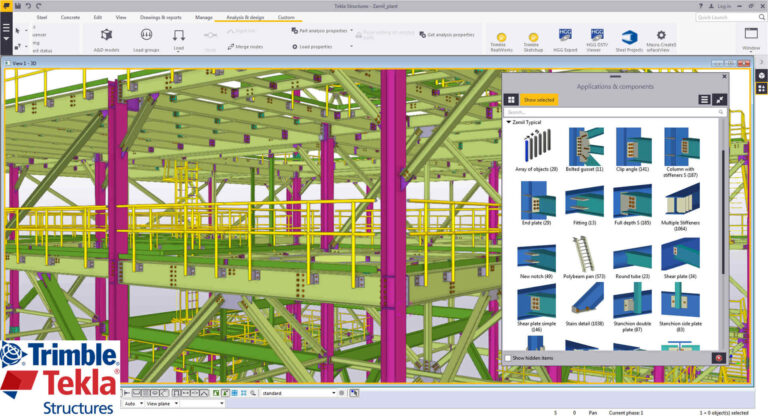Toggle Applications & components side pane icon
Image resolution: width=768 pixels, height=416 pixels.
(x=761, y=88)
